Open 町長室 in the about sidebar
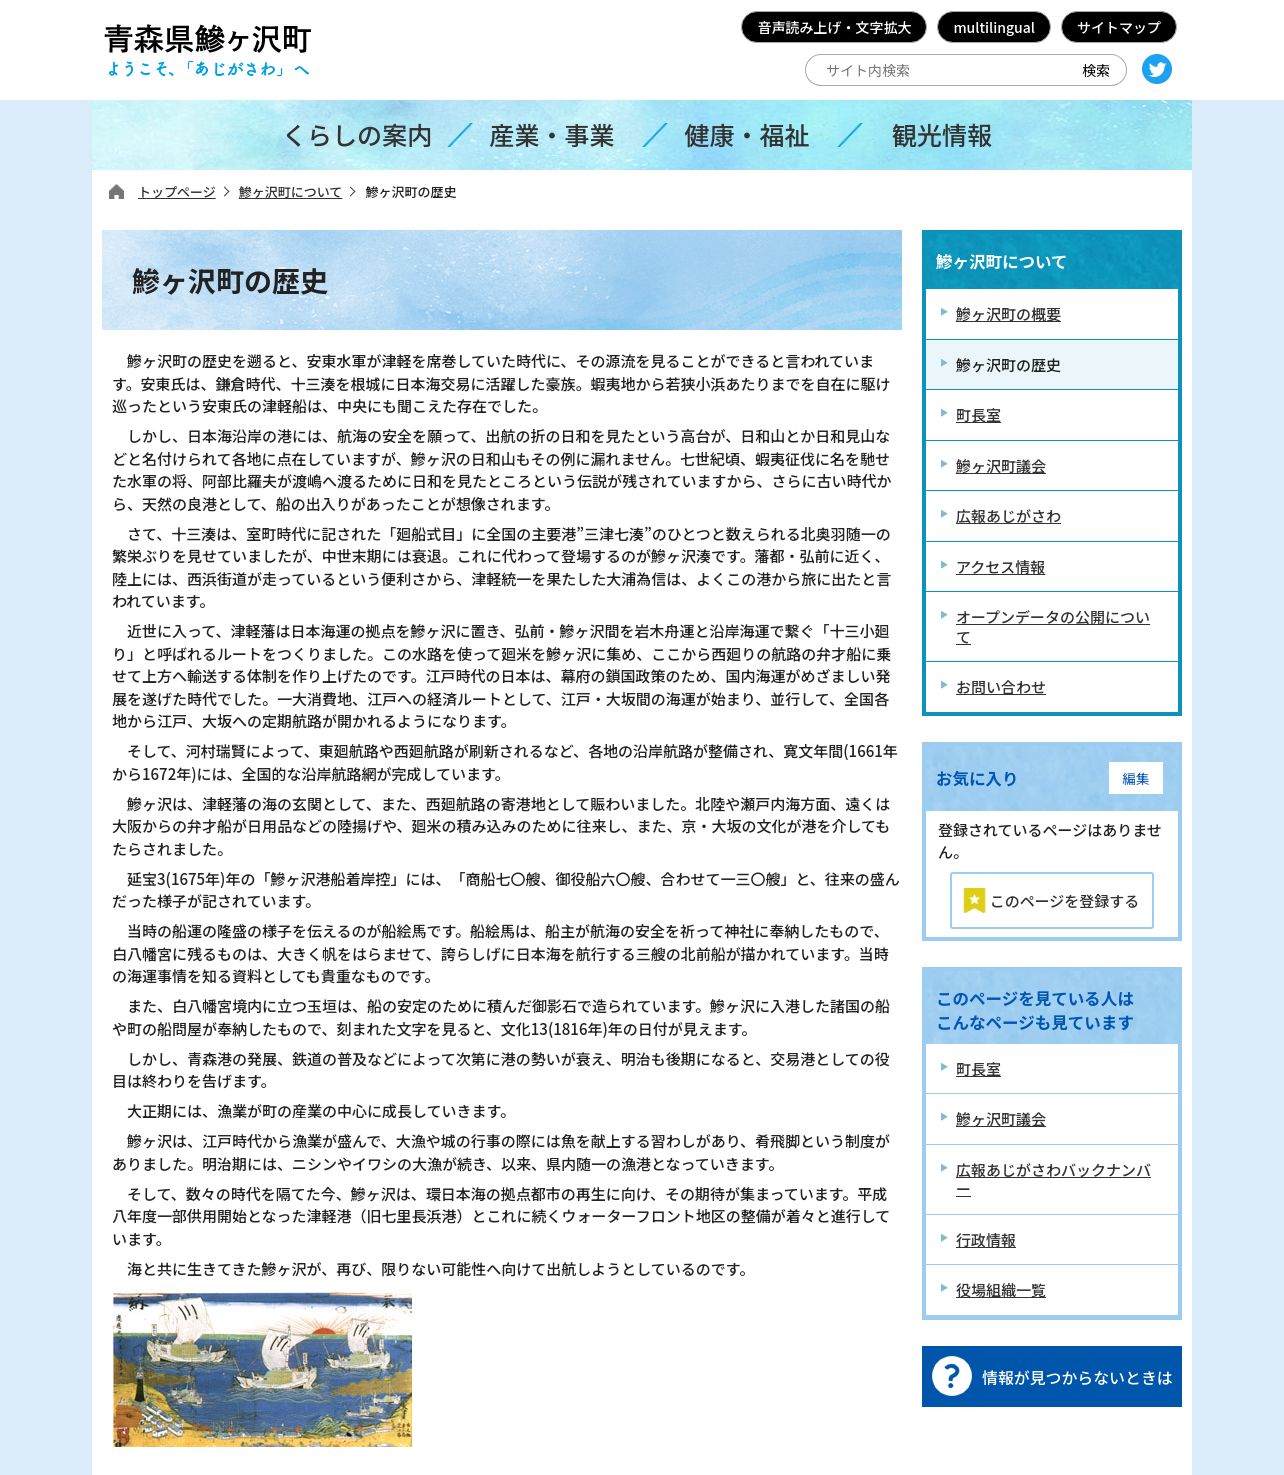This screenshot has height=1475, width=1284. click(x=978, y=415)
